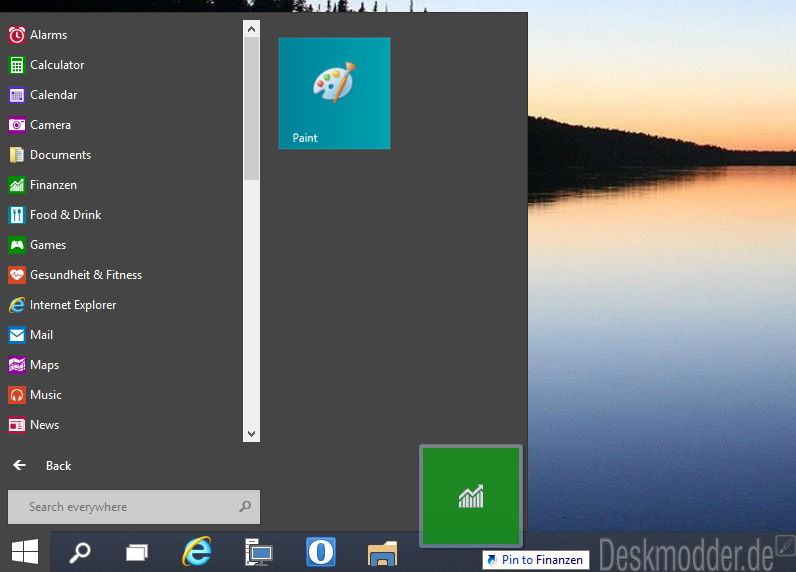Open the Paint tile

tap(334, 93)
